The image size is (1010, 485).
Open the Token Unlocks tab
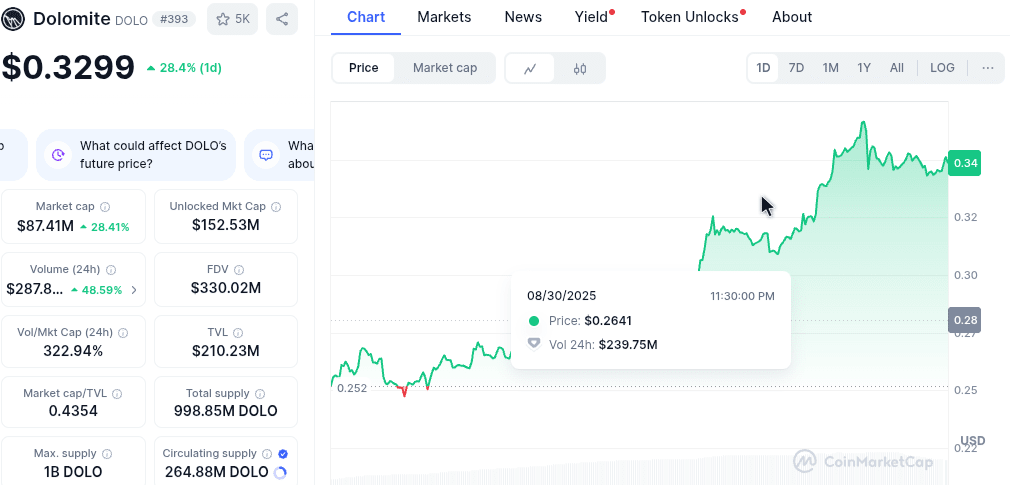click(x=690, y=17)
